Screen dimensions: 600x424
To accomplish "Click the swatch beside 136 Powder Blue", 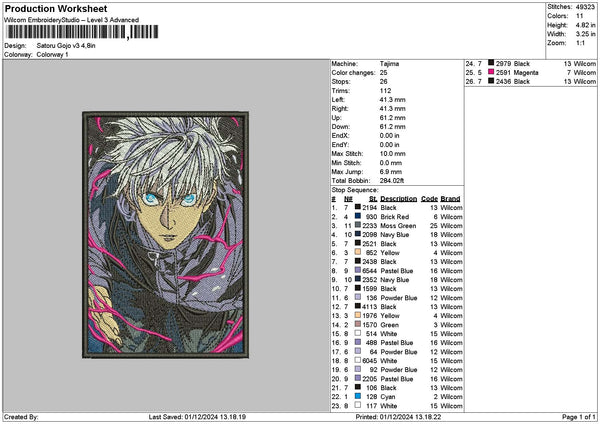I will pyautogui.click(x=357, y=297).
